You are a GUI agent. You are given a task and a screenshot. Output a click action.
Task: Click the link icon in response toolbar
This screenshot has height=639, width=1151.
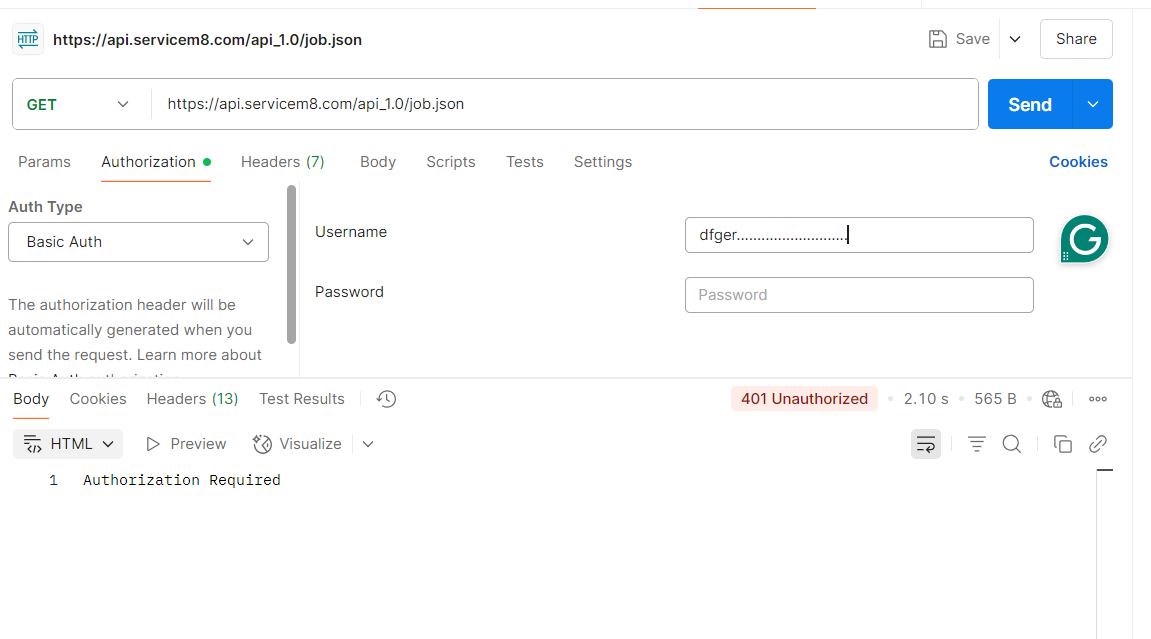pyautogui.click(x=1097, y=444)
